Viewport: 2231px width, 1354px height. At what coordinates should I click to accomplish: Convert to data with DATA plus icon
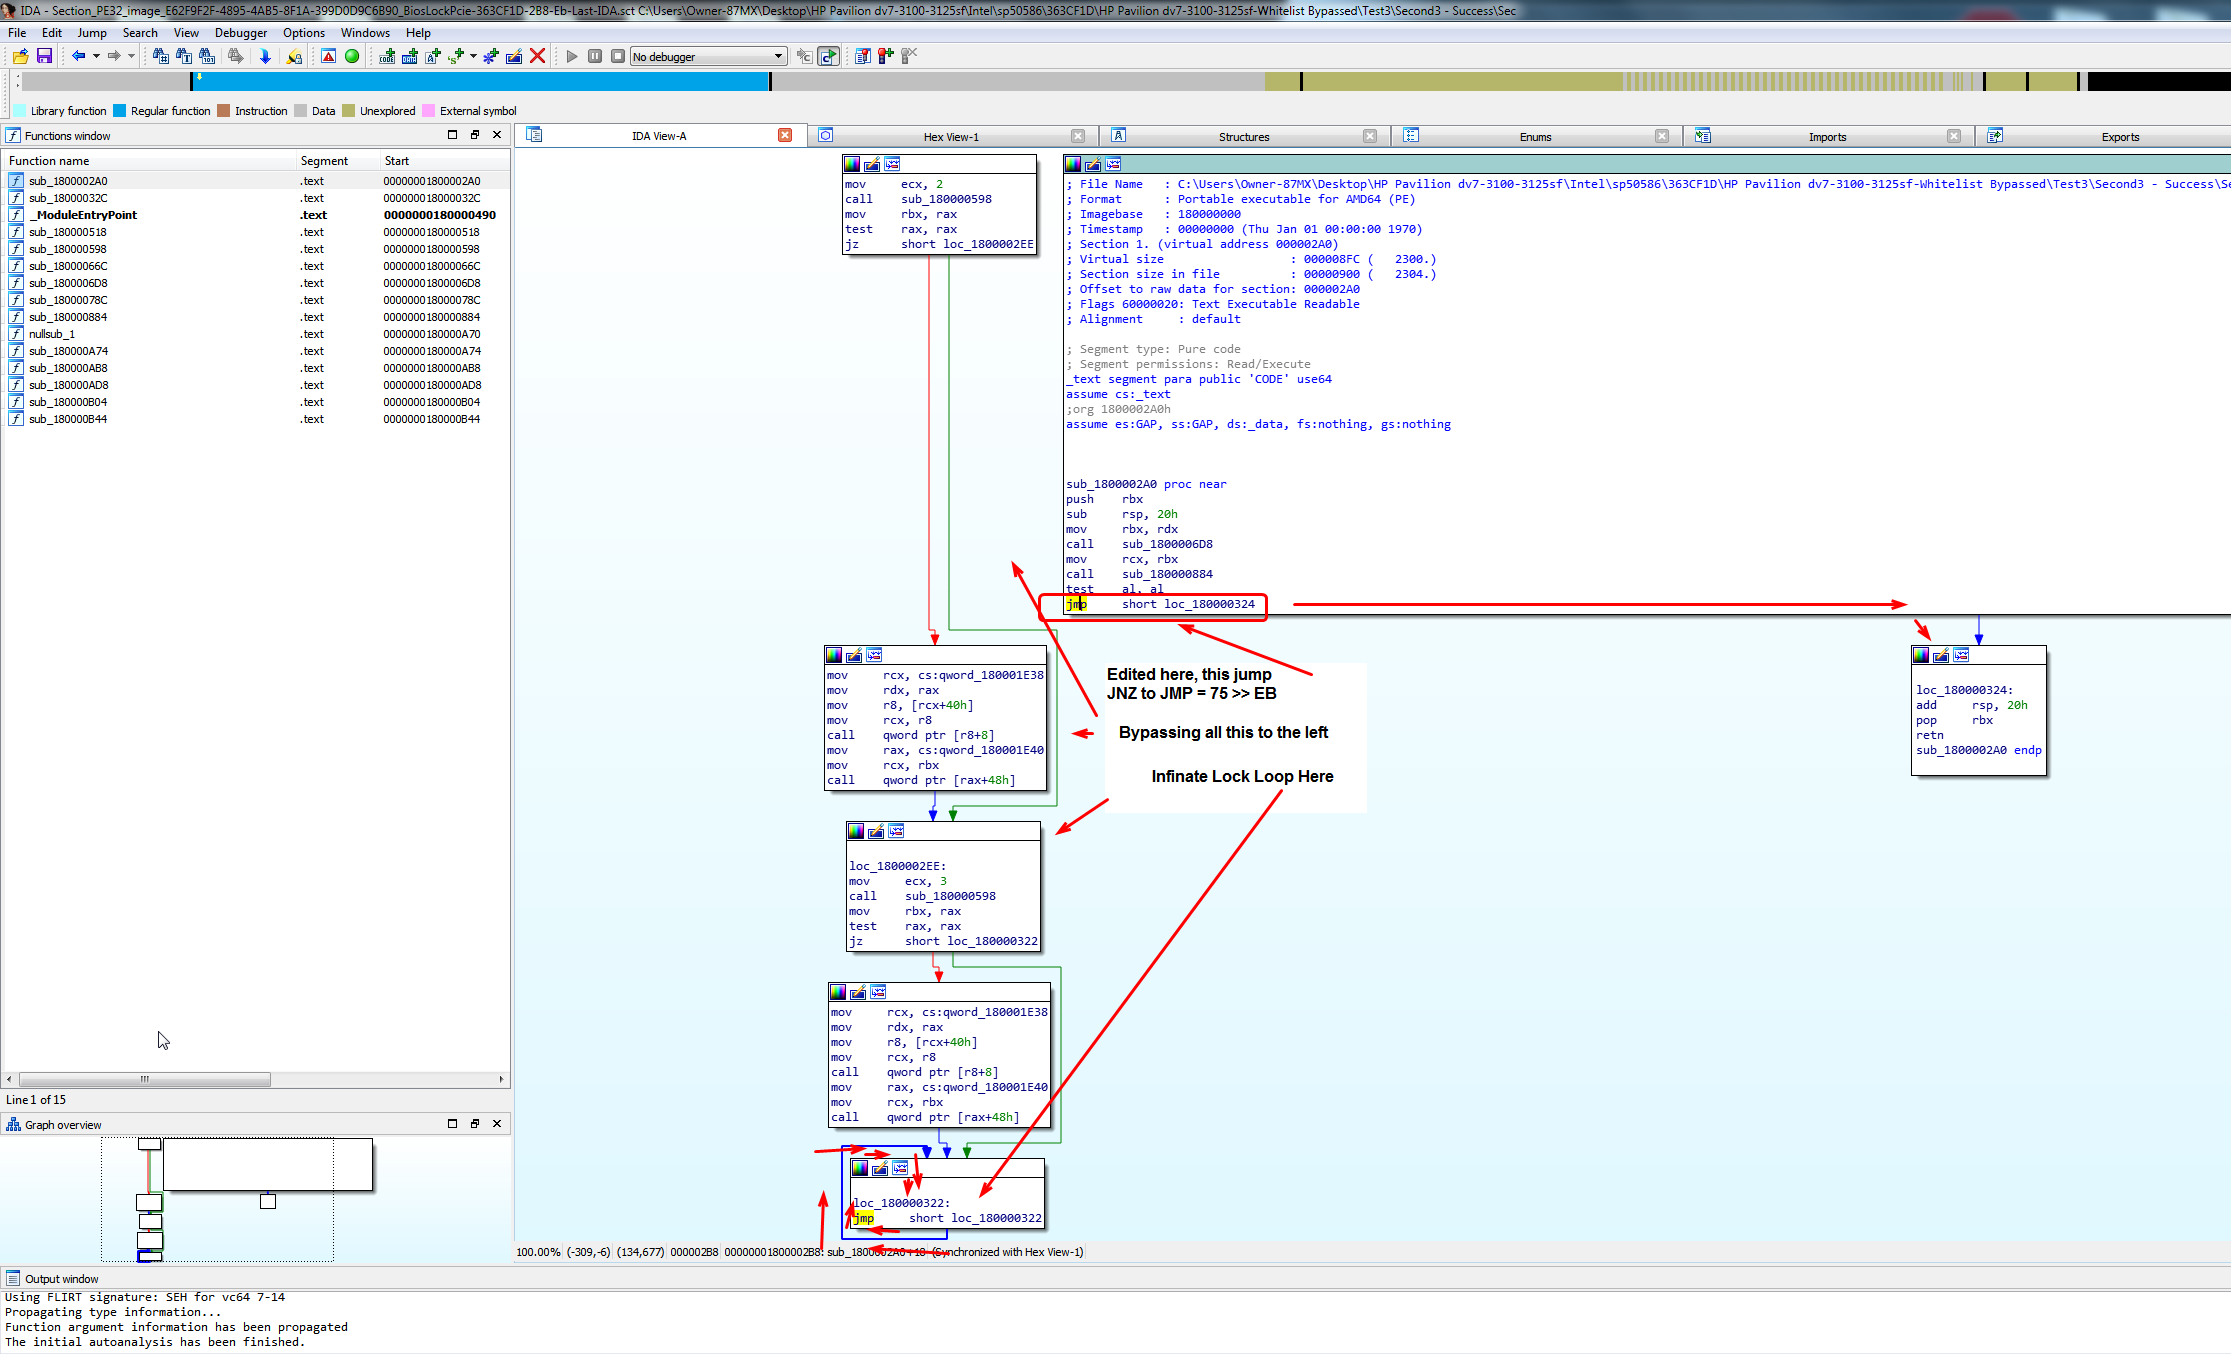click(x=410, y=56)
